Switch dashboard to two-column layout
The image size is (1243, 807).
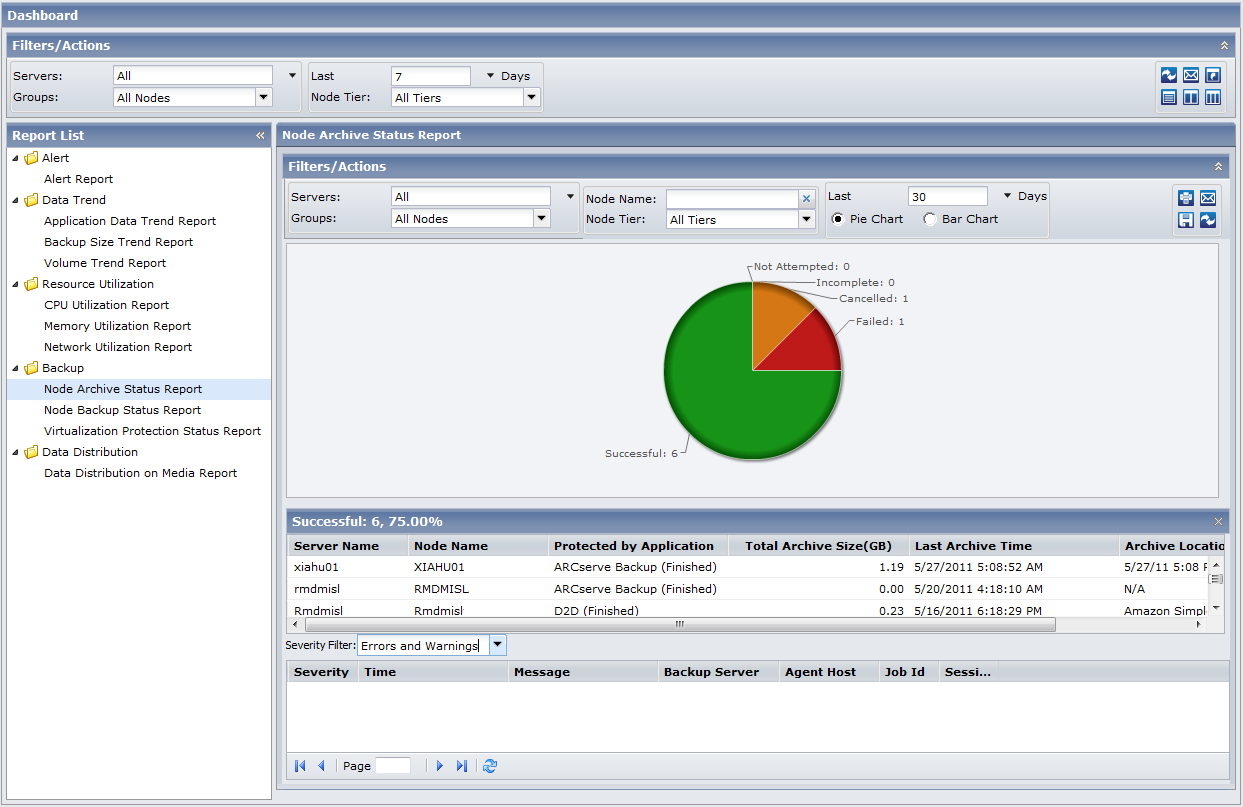tap(1191, 97)
